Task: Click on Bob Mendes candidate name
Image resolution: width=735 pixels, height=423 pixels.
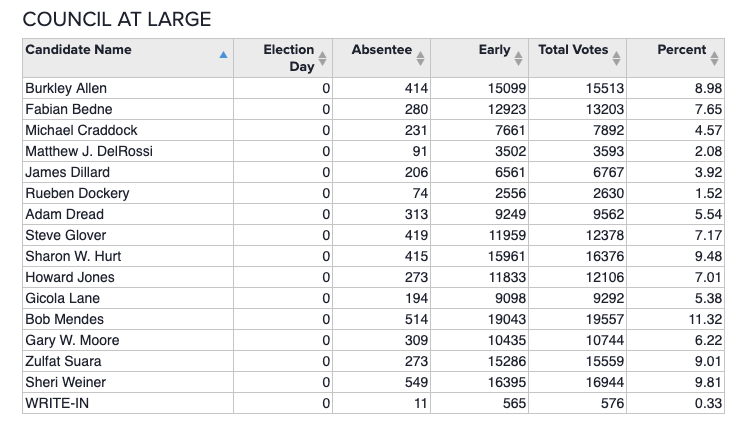Action: [x=64, y=319]
